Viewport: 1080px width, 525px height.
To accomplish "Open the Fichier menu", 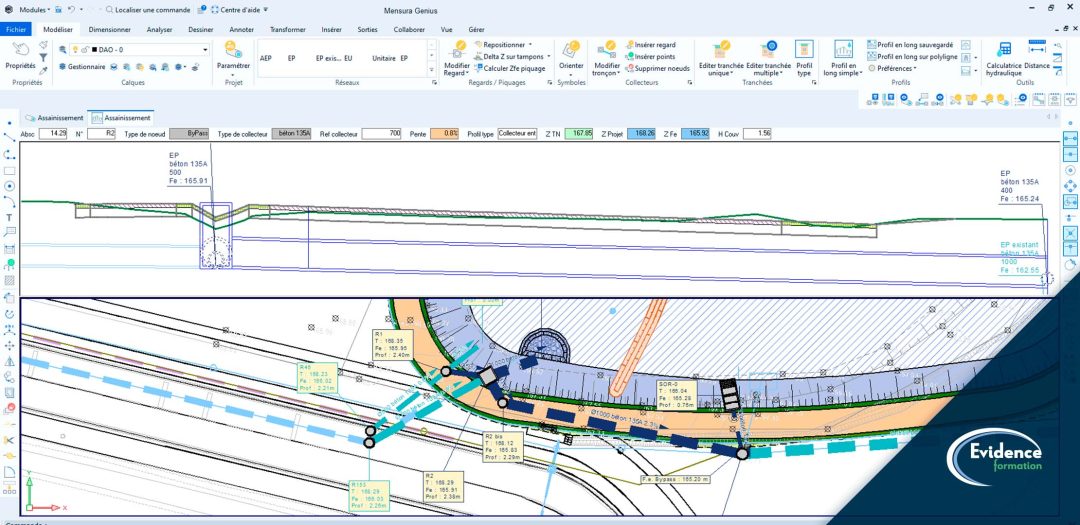I will pyautogui.click(x=17, y=30).
